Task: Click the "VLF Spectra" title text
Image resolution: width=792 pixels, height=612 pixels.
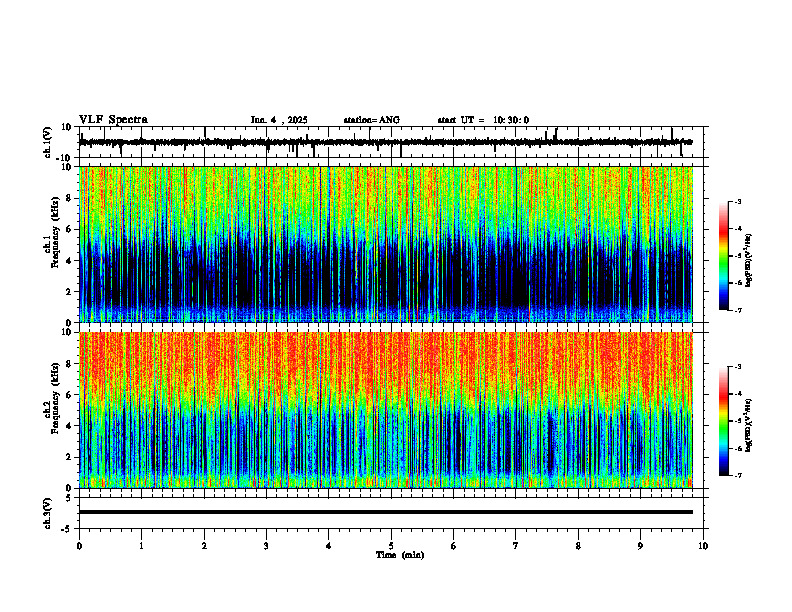Action: (x=113, y=120)
